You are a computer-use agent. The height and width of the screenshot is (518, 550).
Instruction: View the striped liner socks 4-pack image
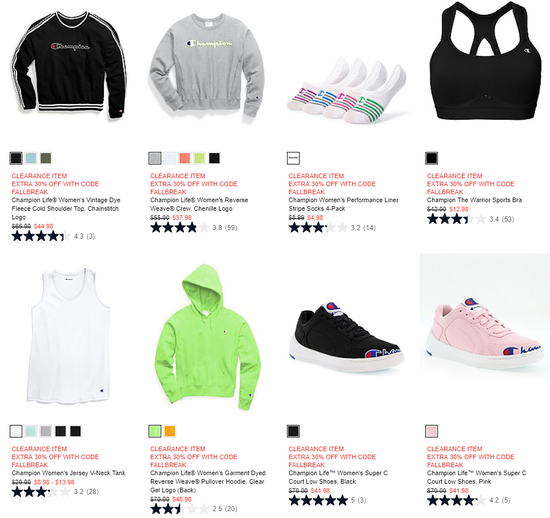(347, 90)
